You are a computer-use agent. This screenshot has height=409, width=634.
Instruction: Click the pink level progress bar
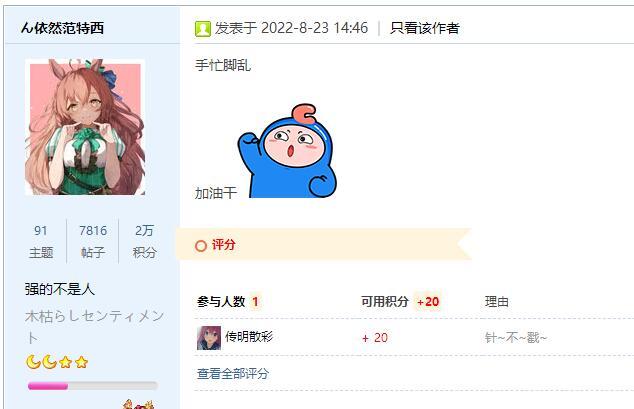(x=92, y=386)
